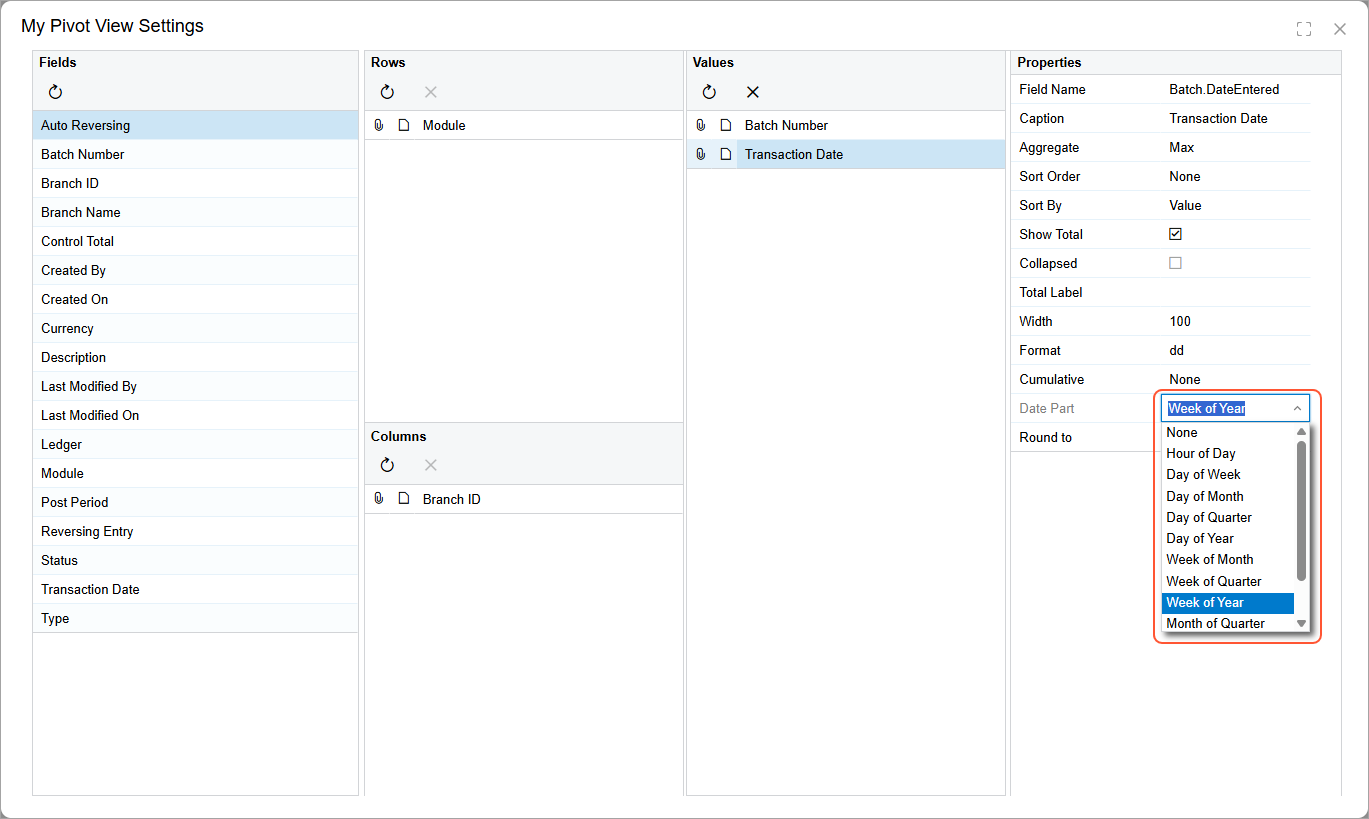The height and width of the screenshot is (819, 1369).
Task: Select Last Modified By field
Action: point(195,386)
